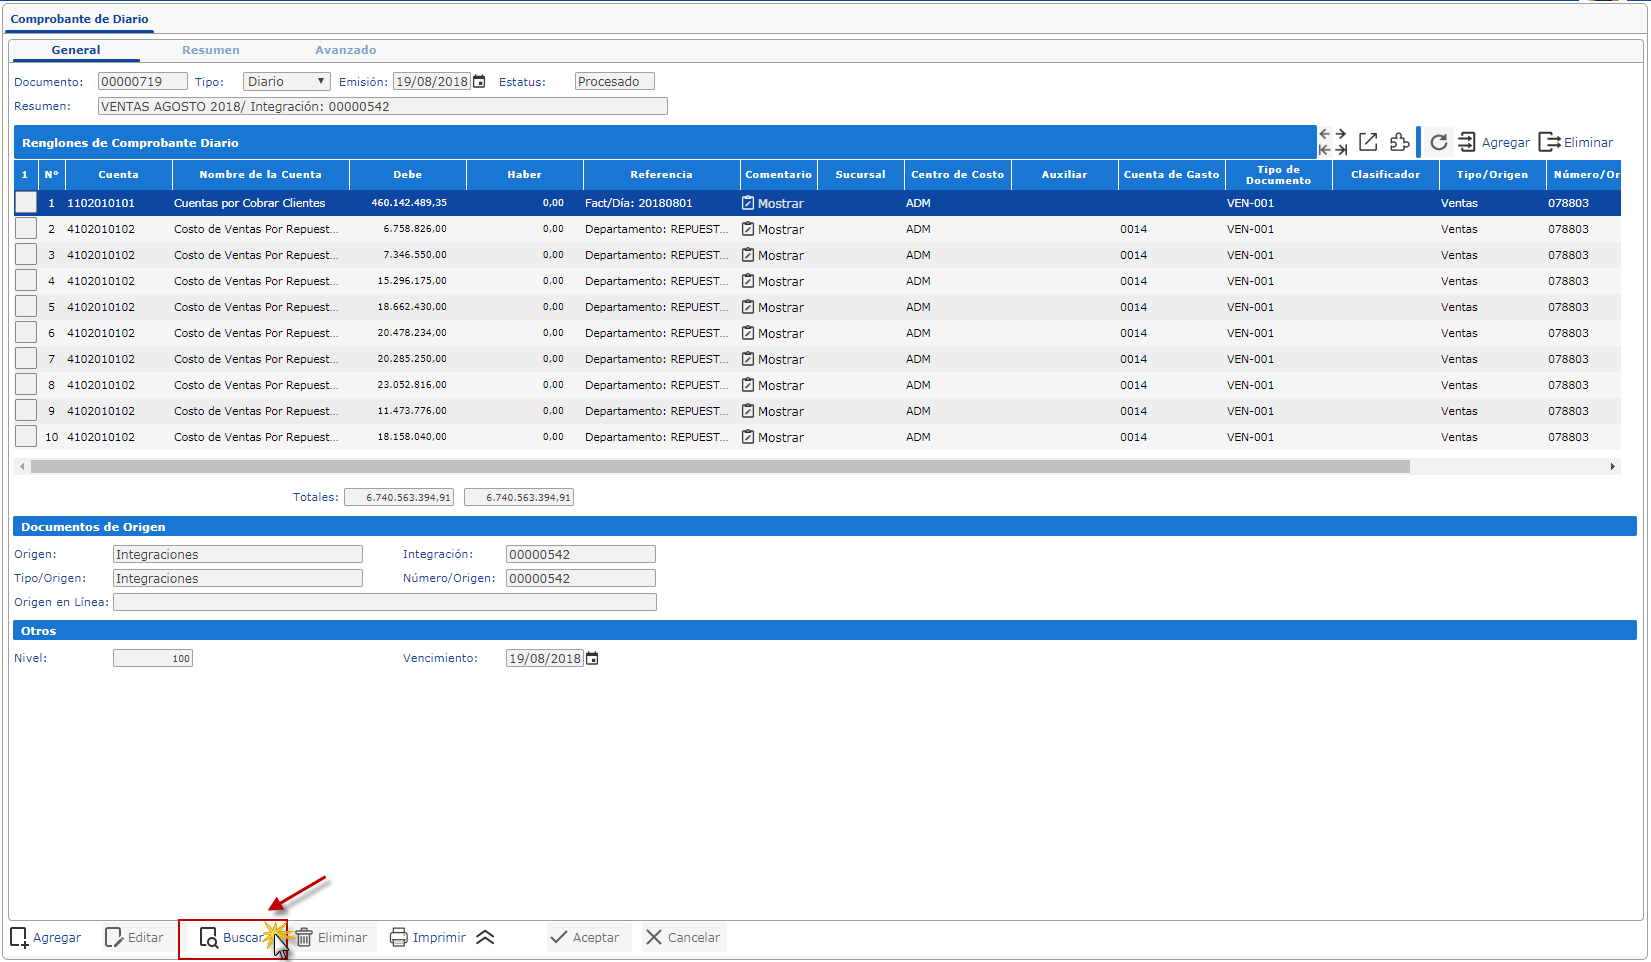Select the checkbox of row 4
The image size is (1651, 962).
(x=26, y=280)
